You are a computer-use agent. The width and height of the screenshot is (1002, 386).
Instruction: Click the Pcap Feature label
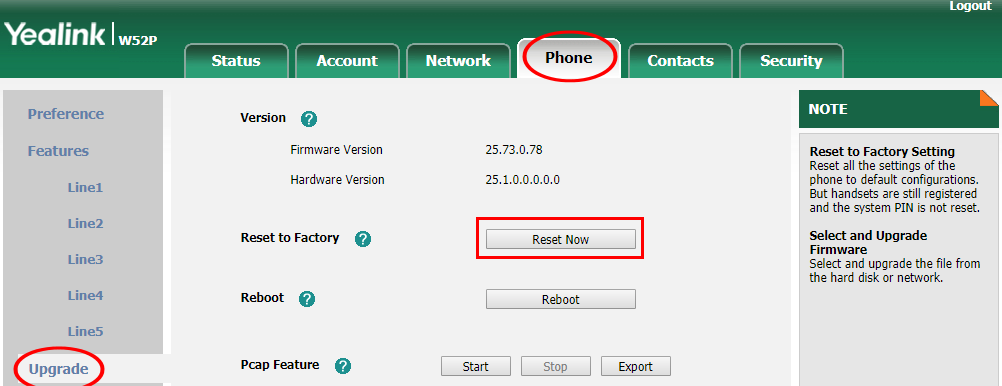(x=280, y=365)
